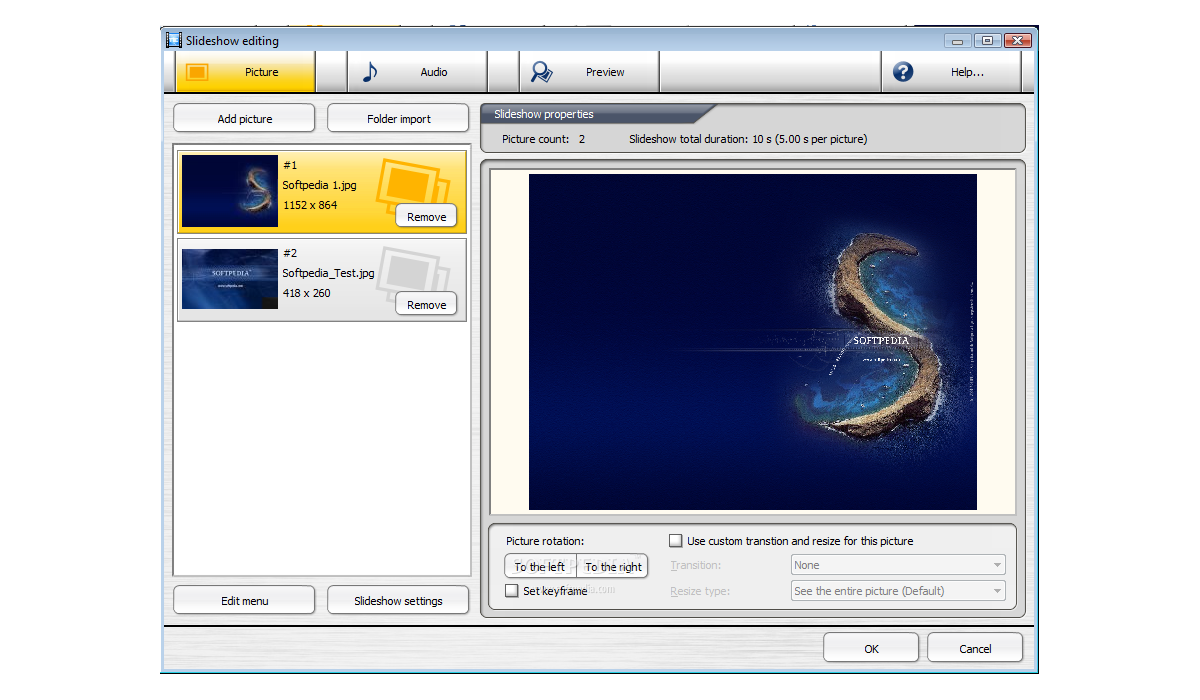Click the Picture rotation: label
This screenshot has height=700, width=1200.
(x=545, y=541)
